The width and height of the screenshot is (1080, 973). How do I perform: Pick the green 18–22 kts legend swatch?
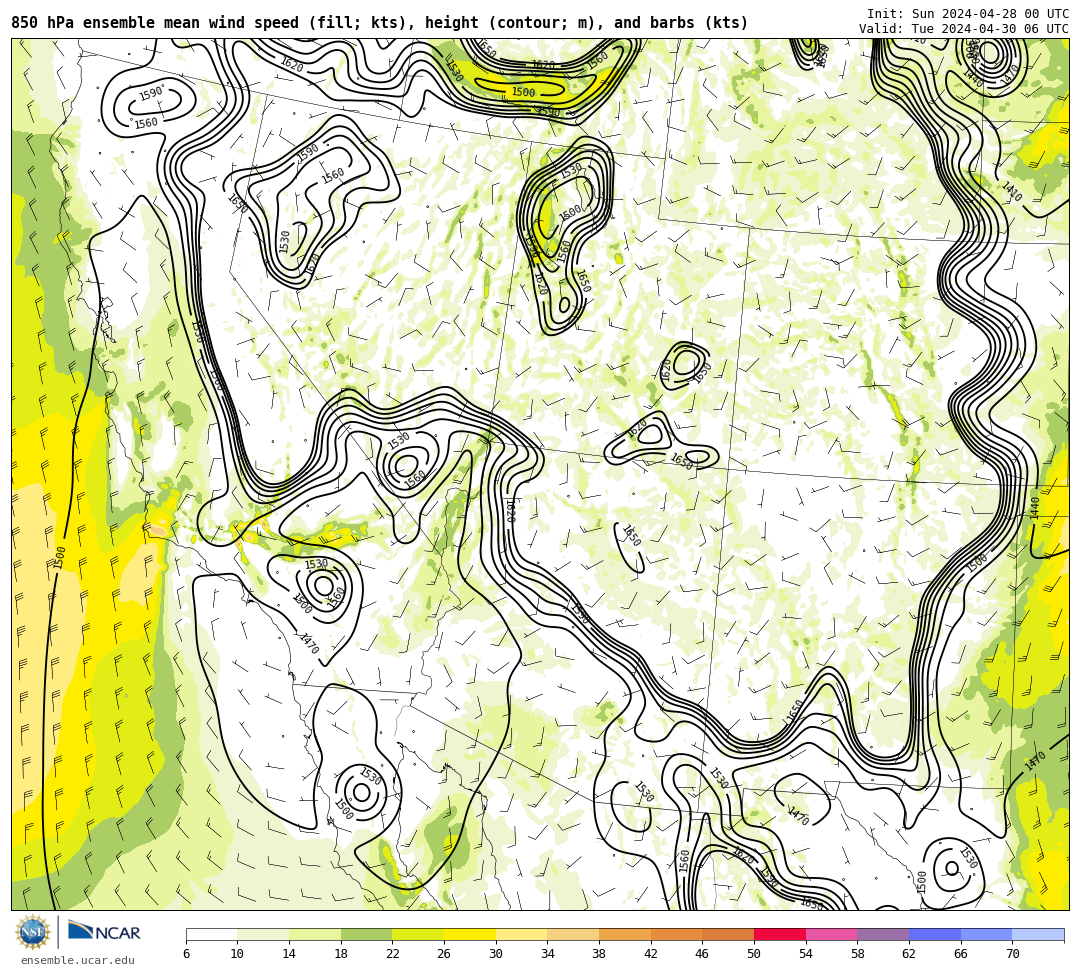[x=366, y=934]
